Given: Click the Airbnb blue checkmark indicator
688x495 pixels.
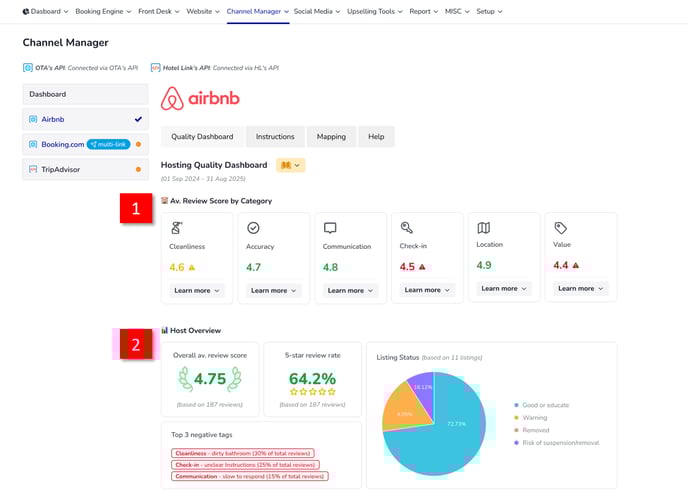Looking at the screenshot, I should (138, 119).
